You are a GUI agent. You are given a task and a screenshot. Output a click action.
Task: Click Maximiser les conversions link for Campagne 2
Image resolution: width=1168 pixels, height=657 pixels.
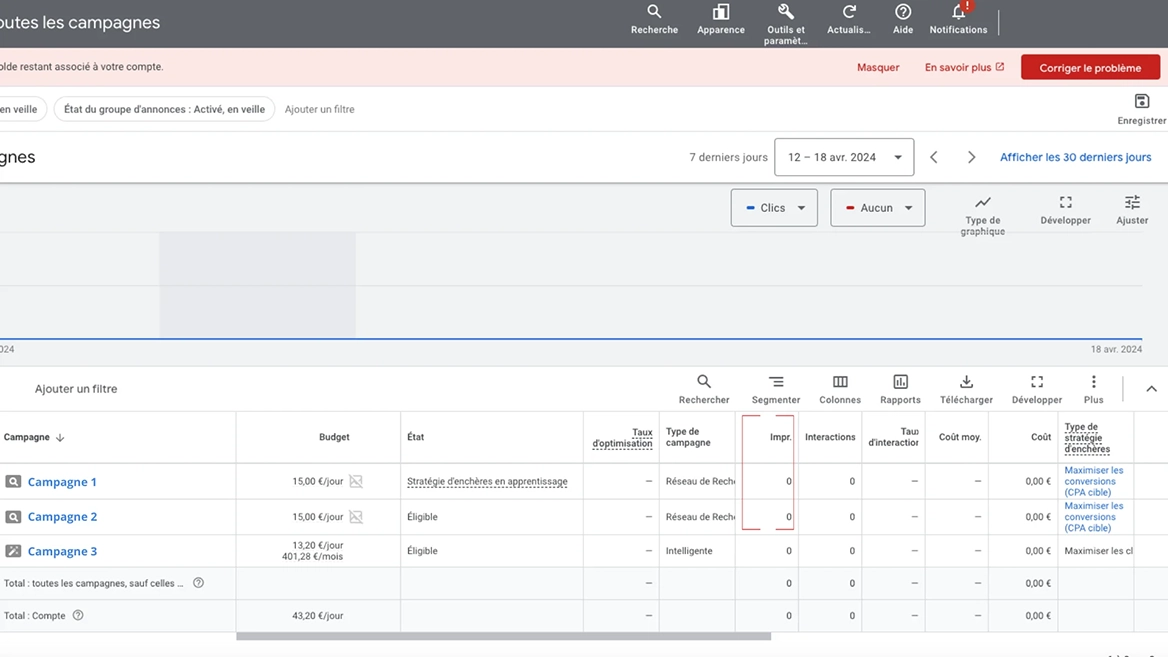click(x=1094, y=517)
